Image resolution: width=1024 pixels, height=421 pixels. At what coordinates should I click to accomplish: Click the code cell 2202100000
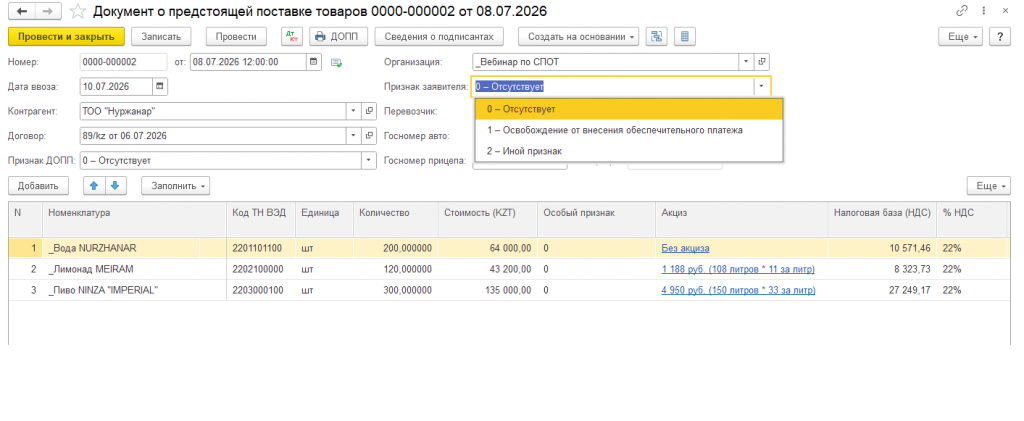point(261,269)
